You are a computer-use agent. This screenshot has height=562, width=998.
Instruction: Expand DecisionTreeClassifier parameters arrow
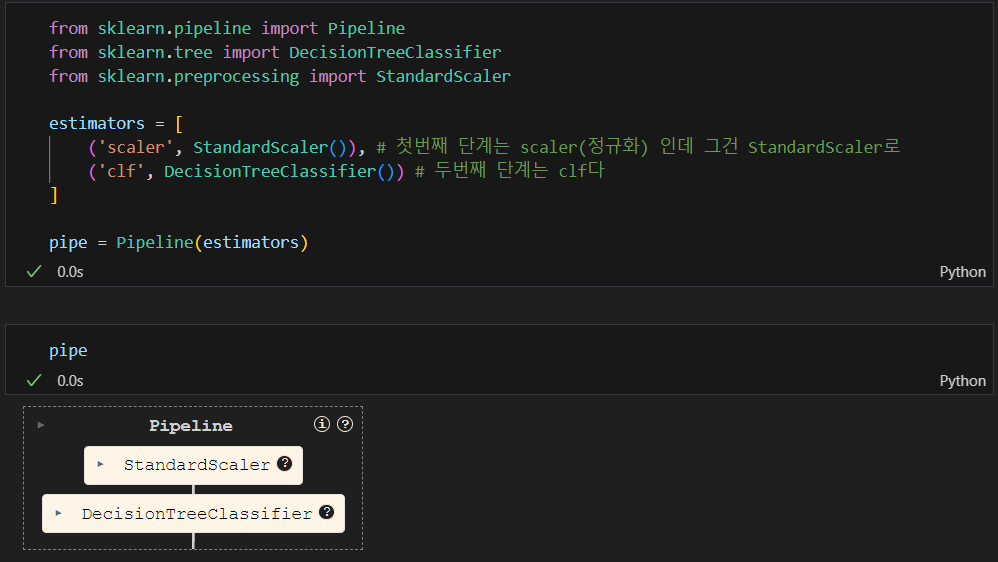[58, 512]
